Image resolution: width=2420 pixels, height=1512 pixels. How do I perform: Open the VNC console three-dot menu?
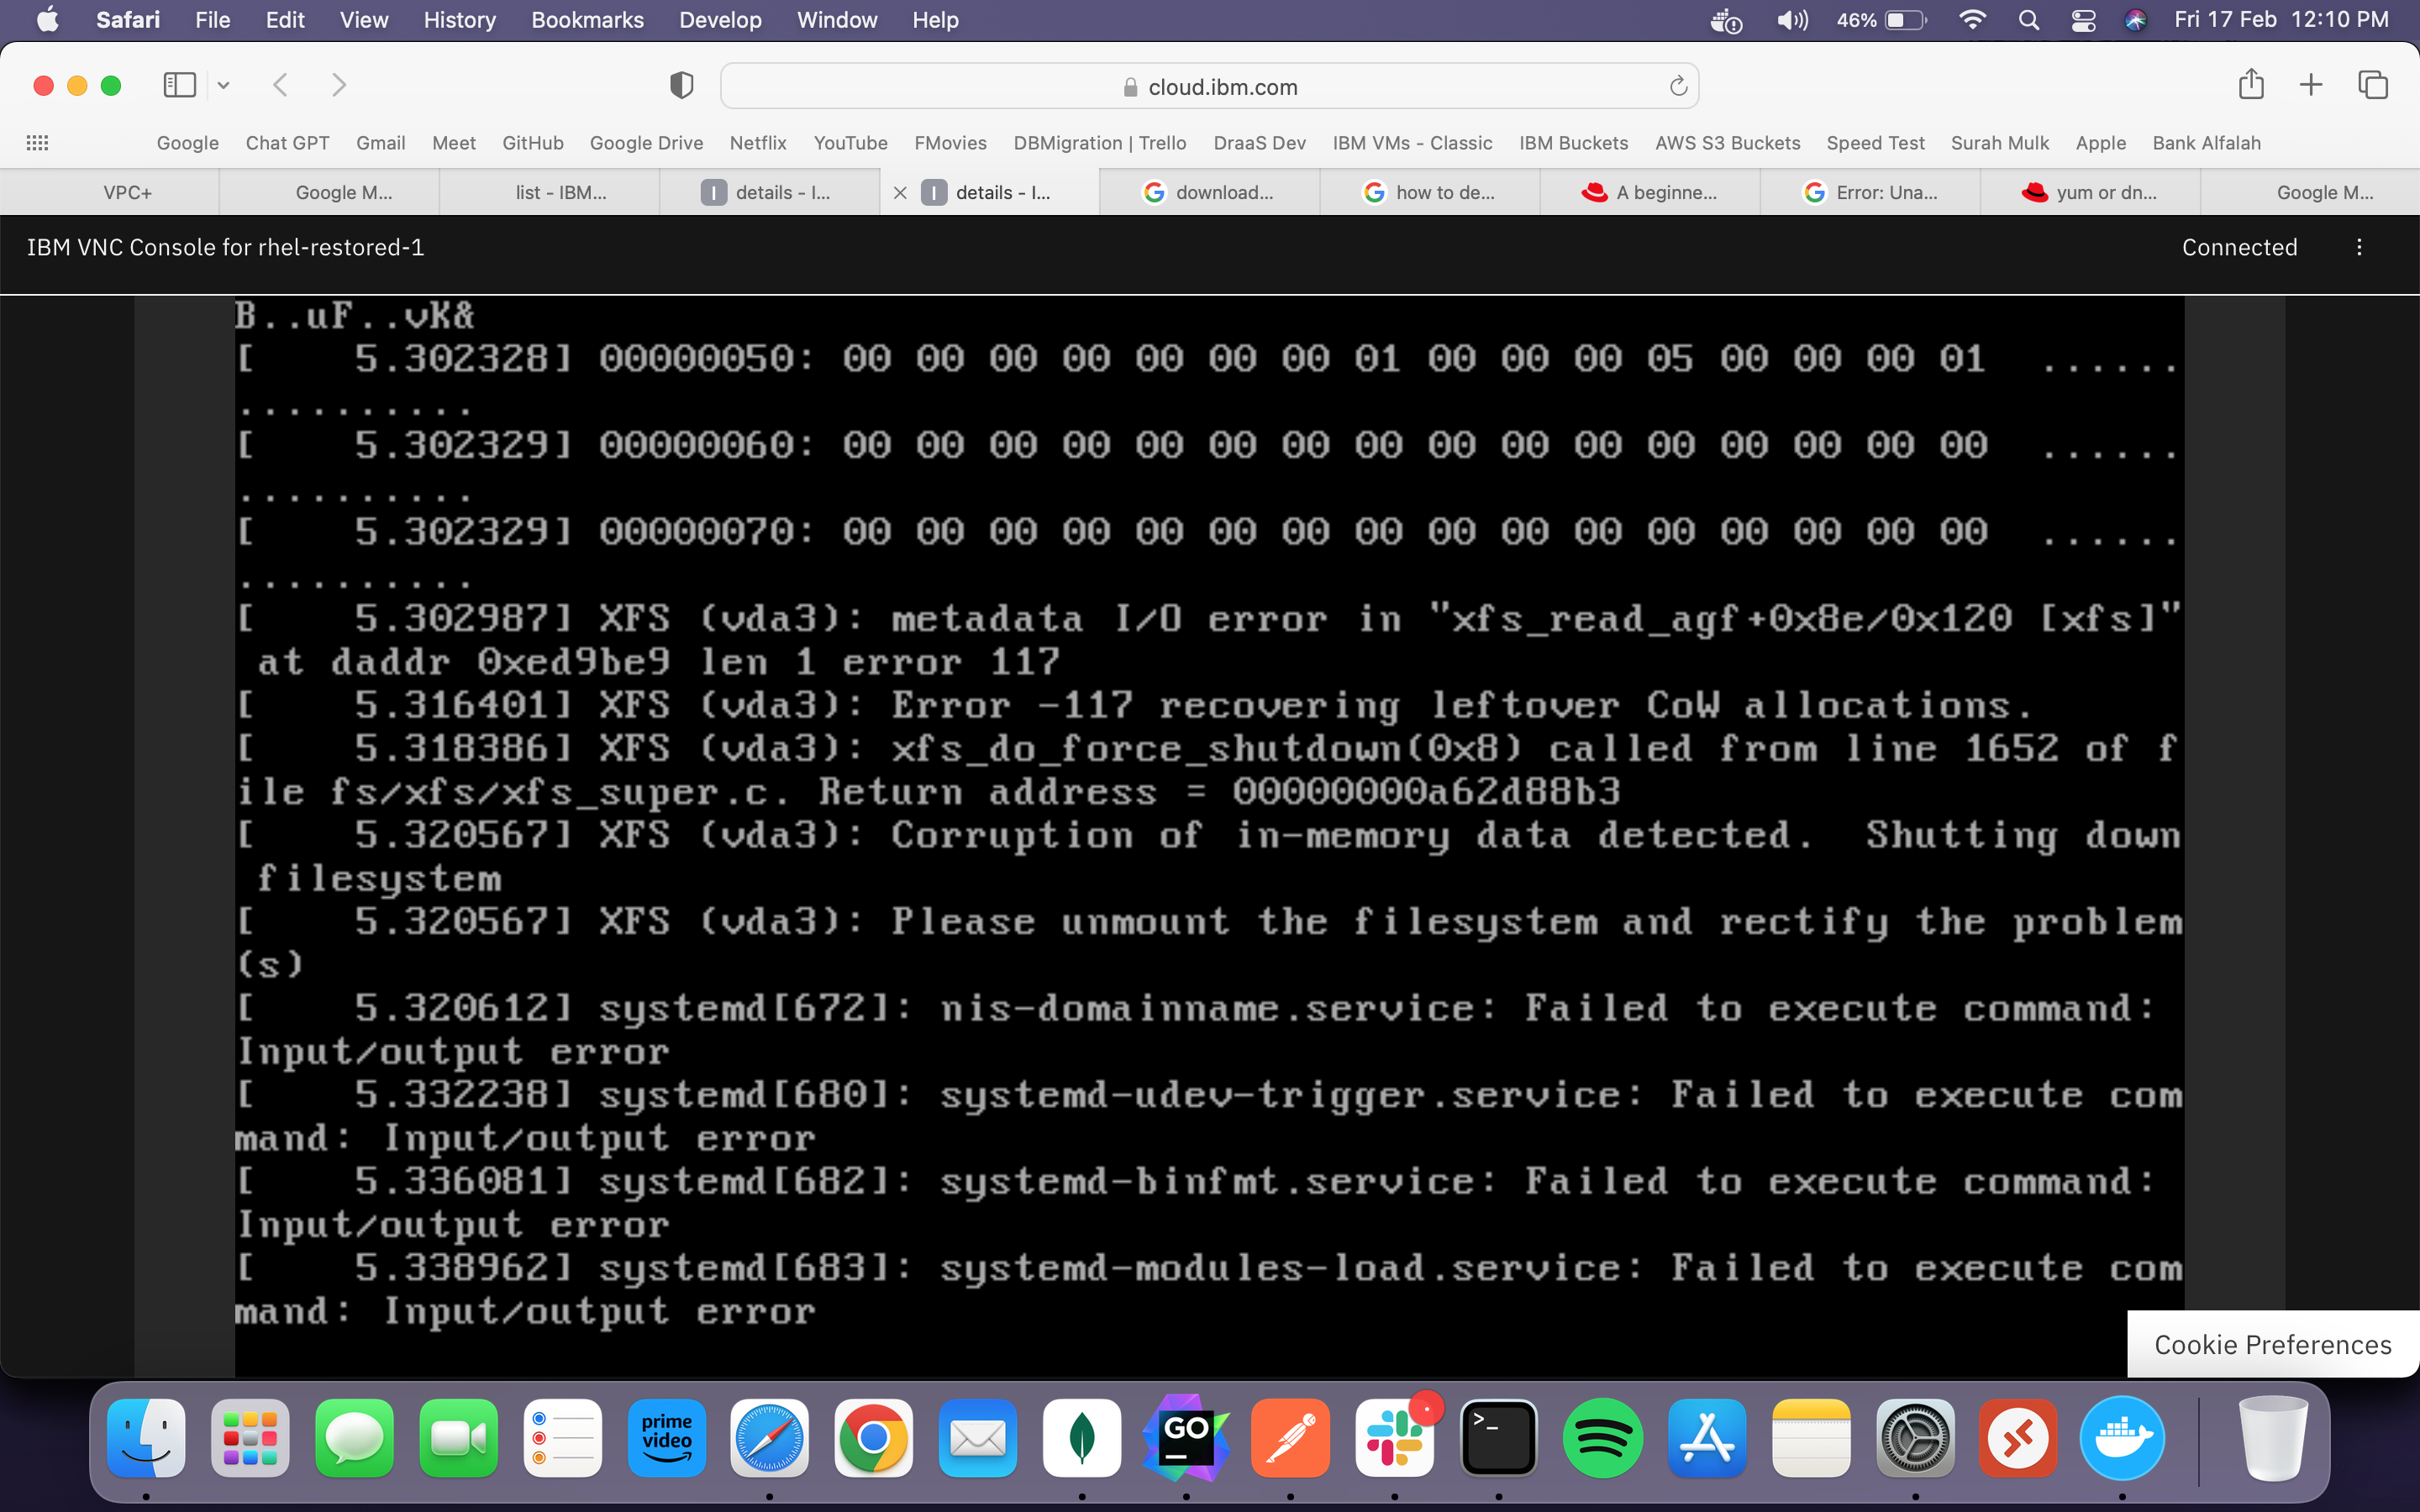(x=2359, y=247)
